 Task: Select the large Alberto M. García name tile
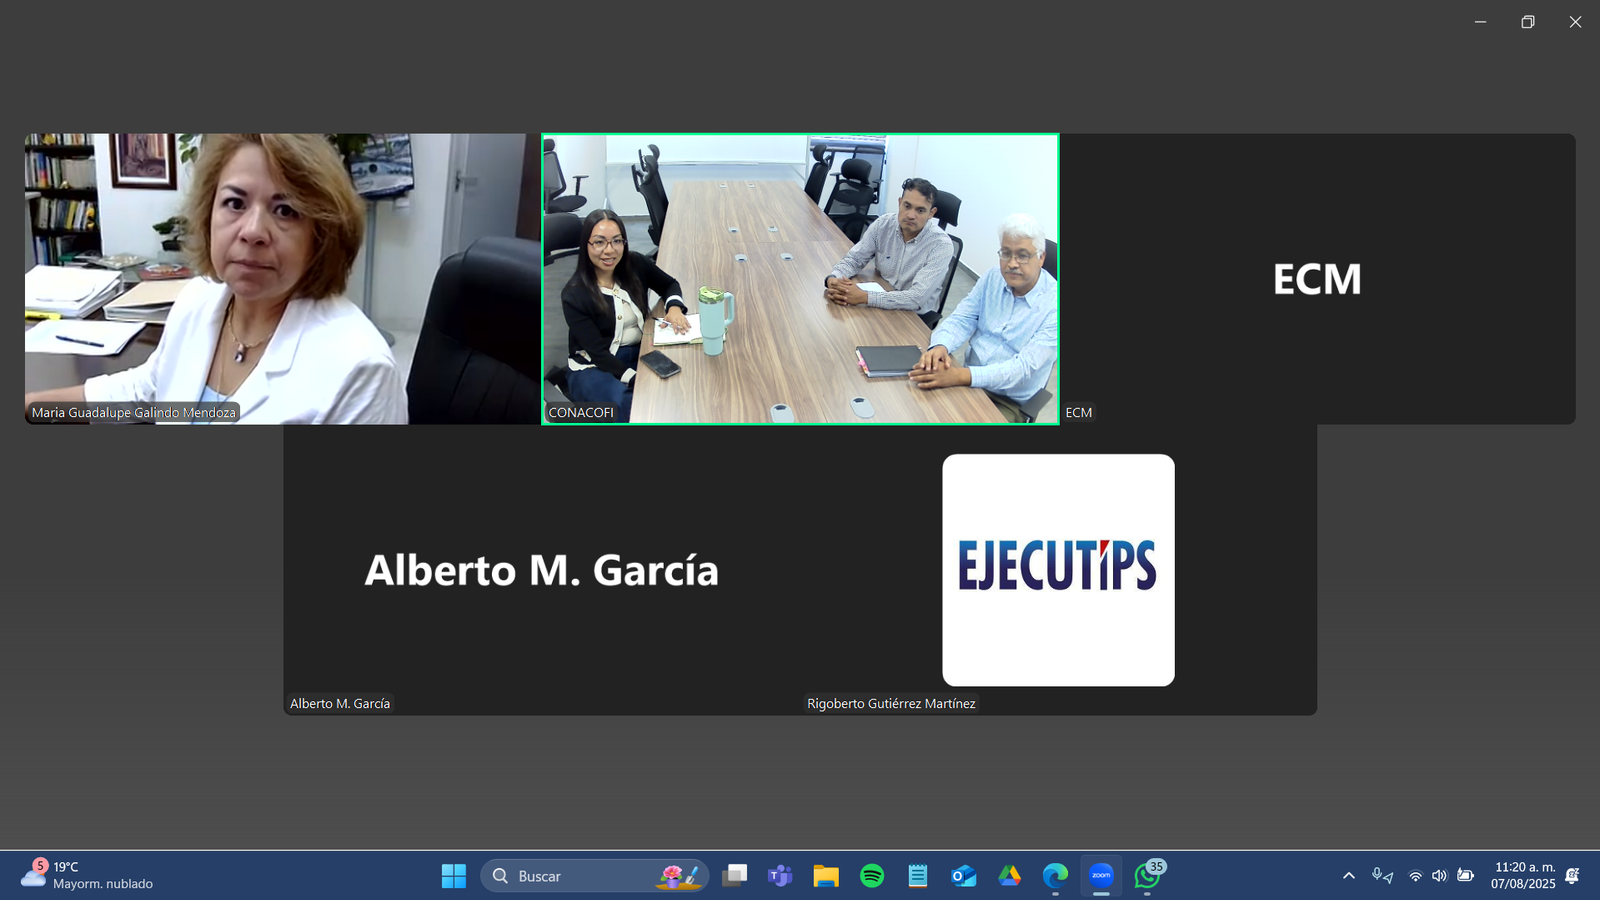point(541,570)
